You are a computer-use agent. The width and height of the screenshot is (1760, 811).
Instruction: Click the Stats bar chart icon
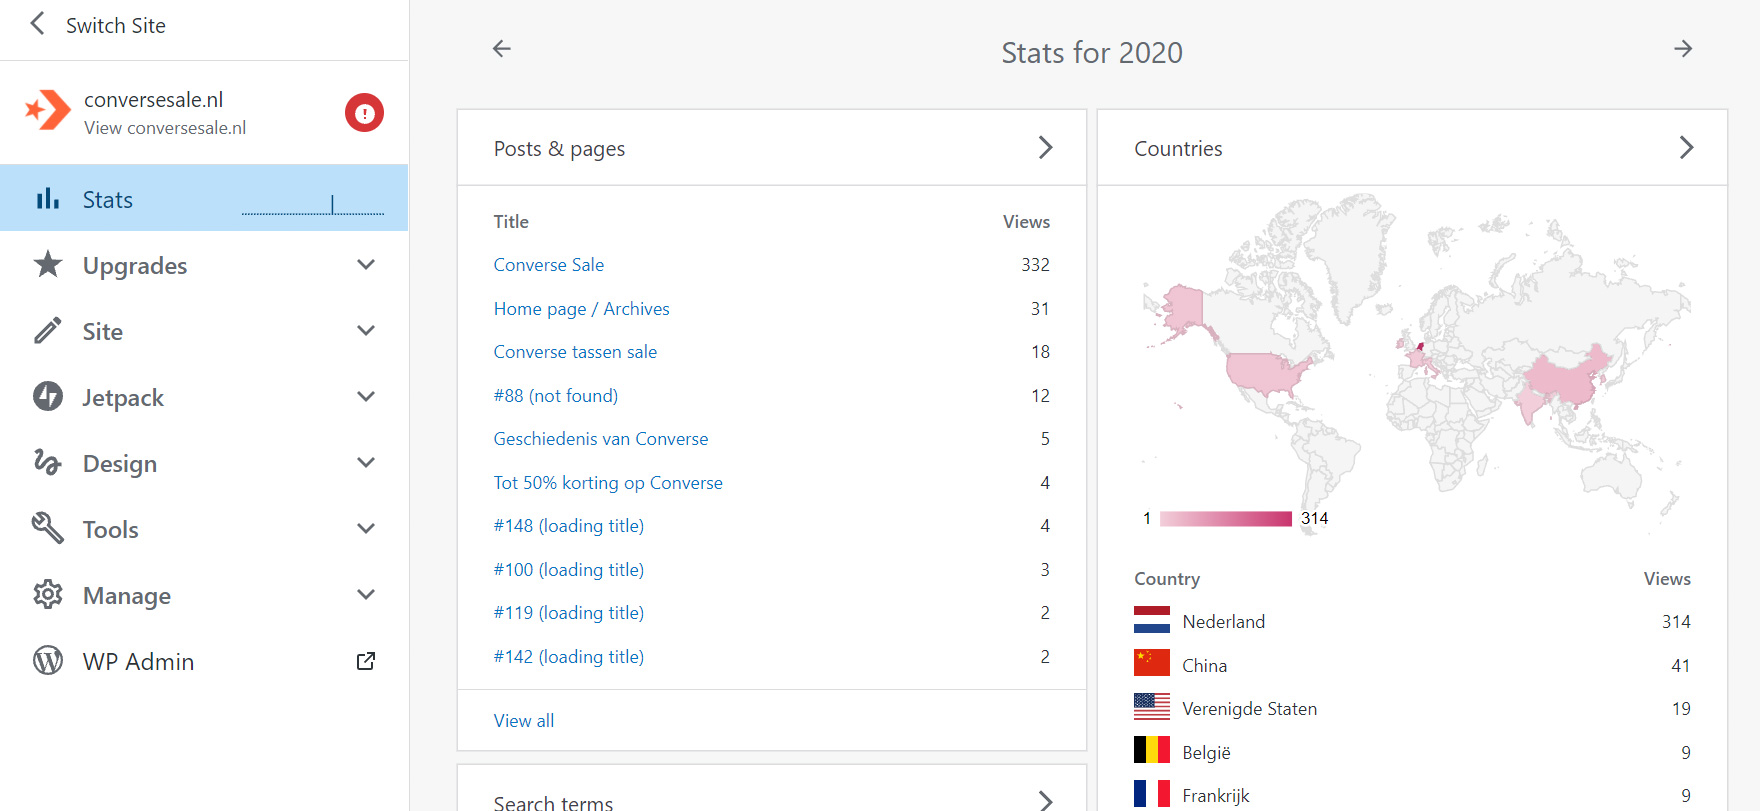click(x=47, y=198)
